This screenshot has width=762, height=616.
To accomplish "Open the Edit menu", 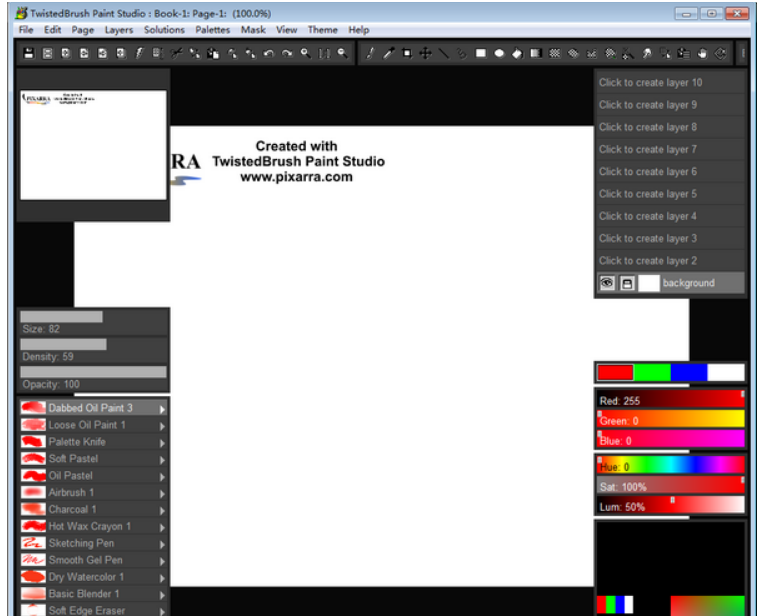I will point(52,30).
